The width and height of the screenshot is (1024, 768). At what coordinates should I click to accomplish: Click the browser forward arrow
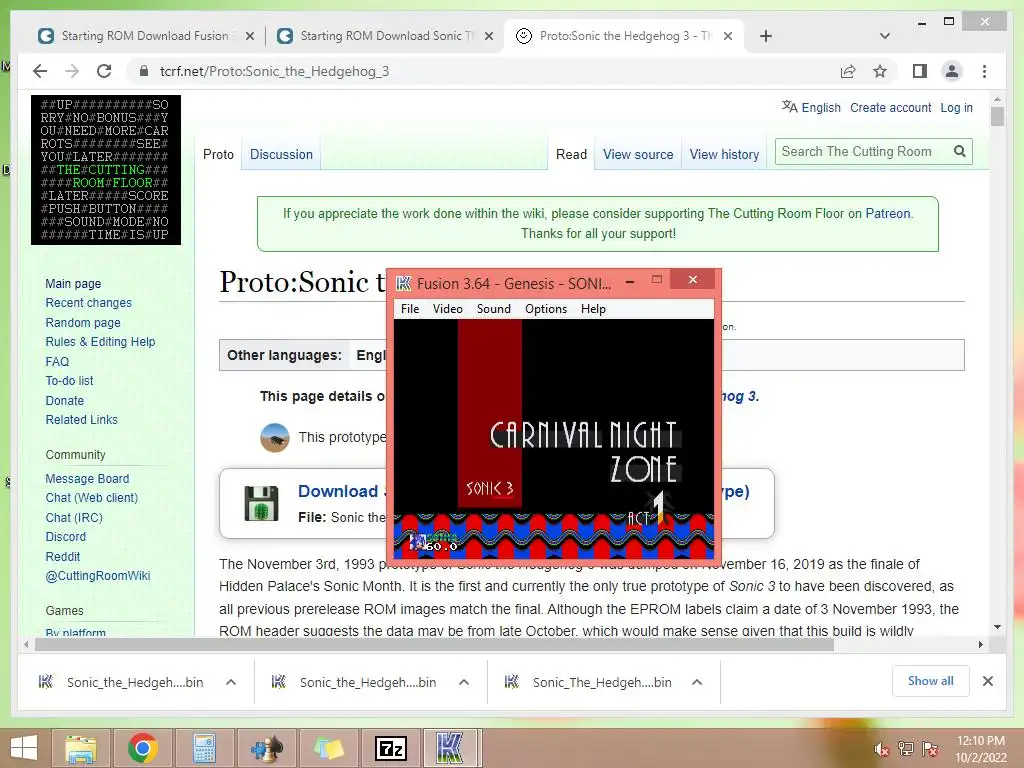(x=72, y=71)
